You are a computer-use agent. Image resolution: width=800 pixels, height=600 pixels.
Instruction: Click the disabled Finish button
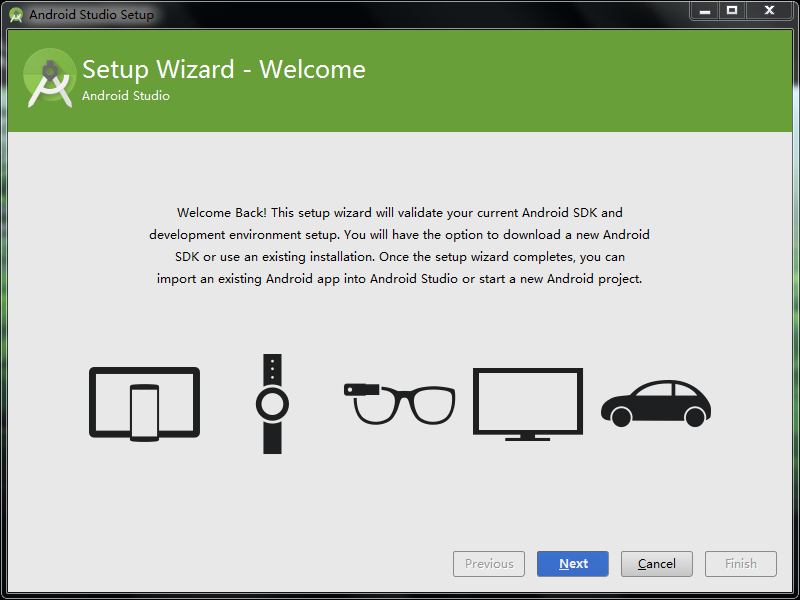coord(741,564)
